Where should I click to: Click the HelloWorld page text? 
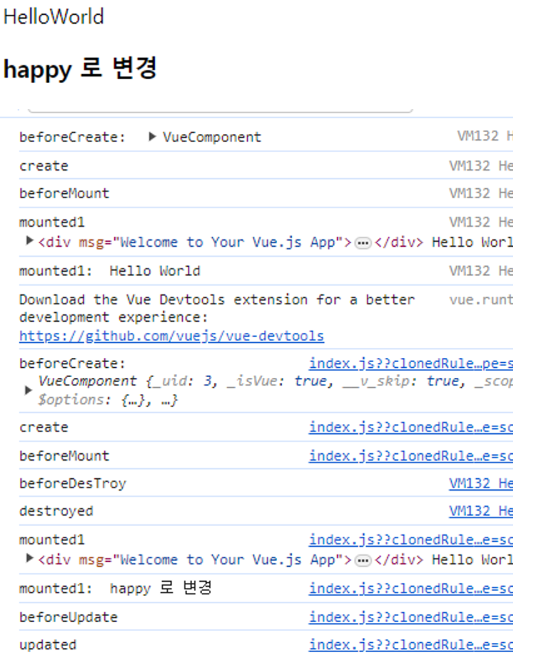[x=53, y=17]
